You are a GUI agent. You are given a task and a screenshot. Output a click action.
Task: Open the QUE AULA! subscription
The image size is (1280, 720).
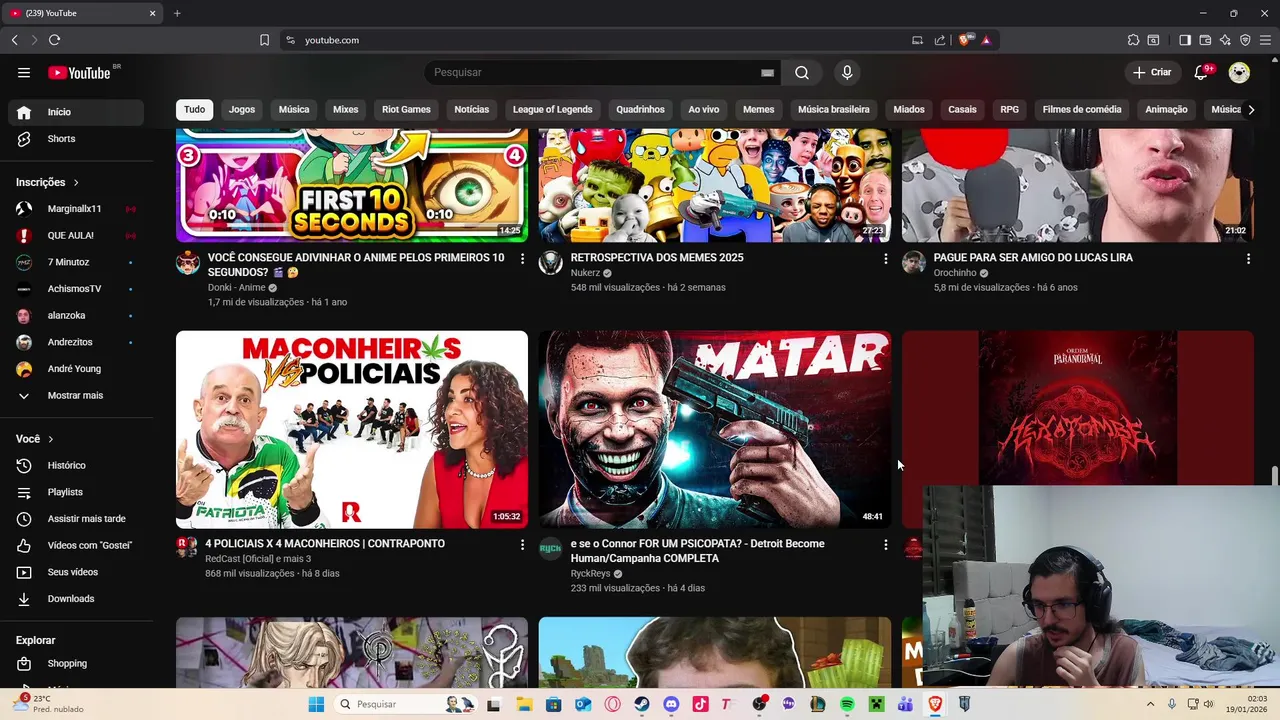pyautogui.click(x=72, y=235)
